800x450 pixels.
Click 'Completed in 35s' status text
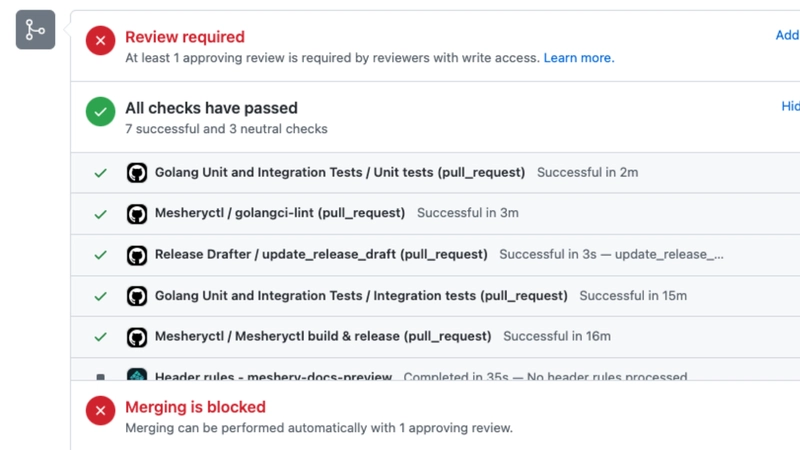click(456, 377)
